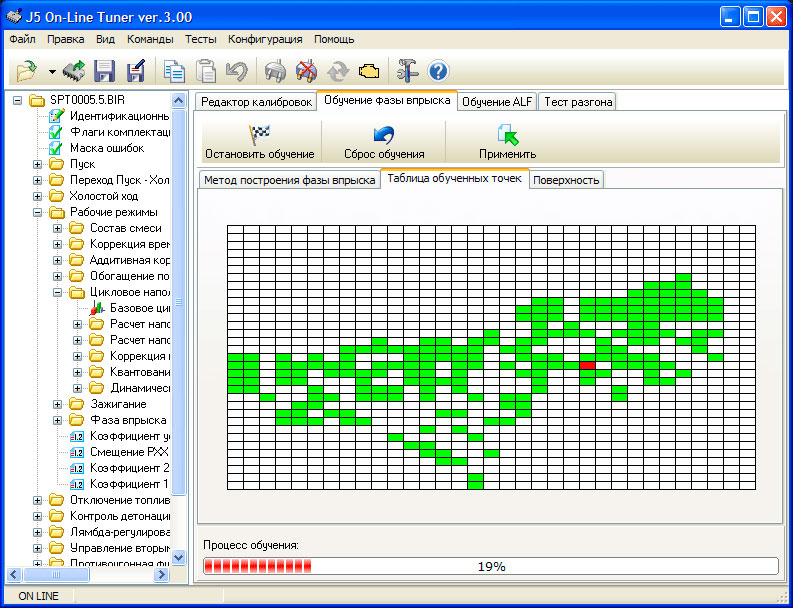
Task: Click the open file folder icon
Action: [x=25, y=71]
